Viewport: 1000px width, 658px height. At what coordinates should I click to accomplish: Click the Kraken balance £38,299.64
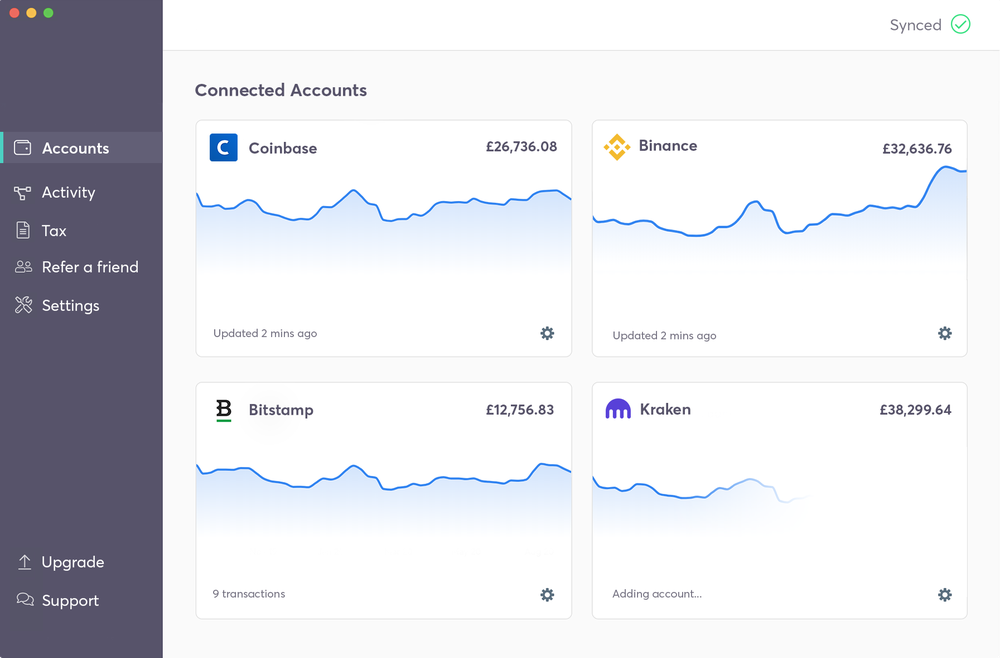click(915, 409)
